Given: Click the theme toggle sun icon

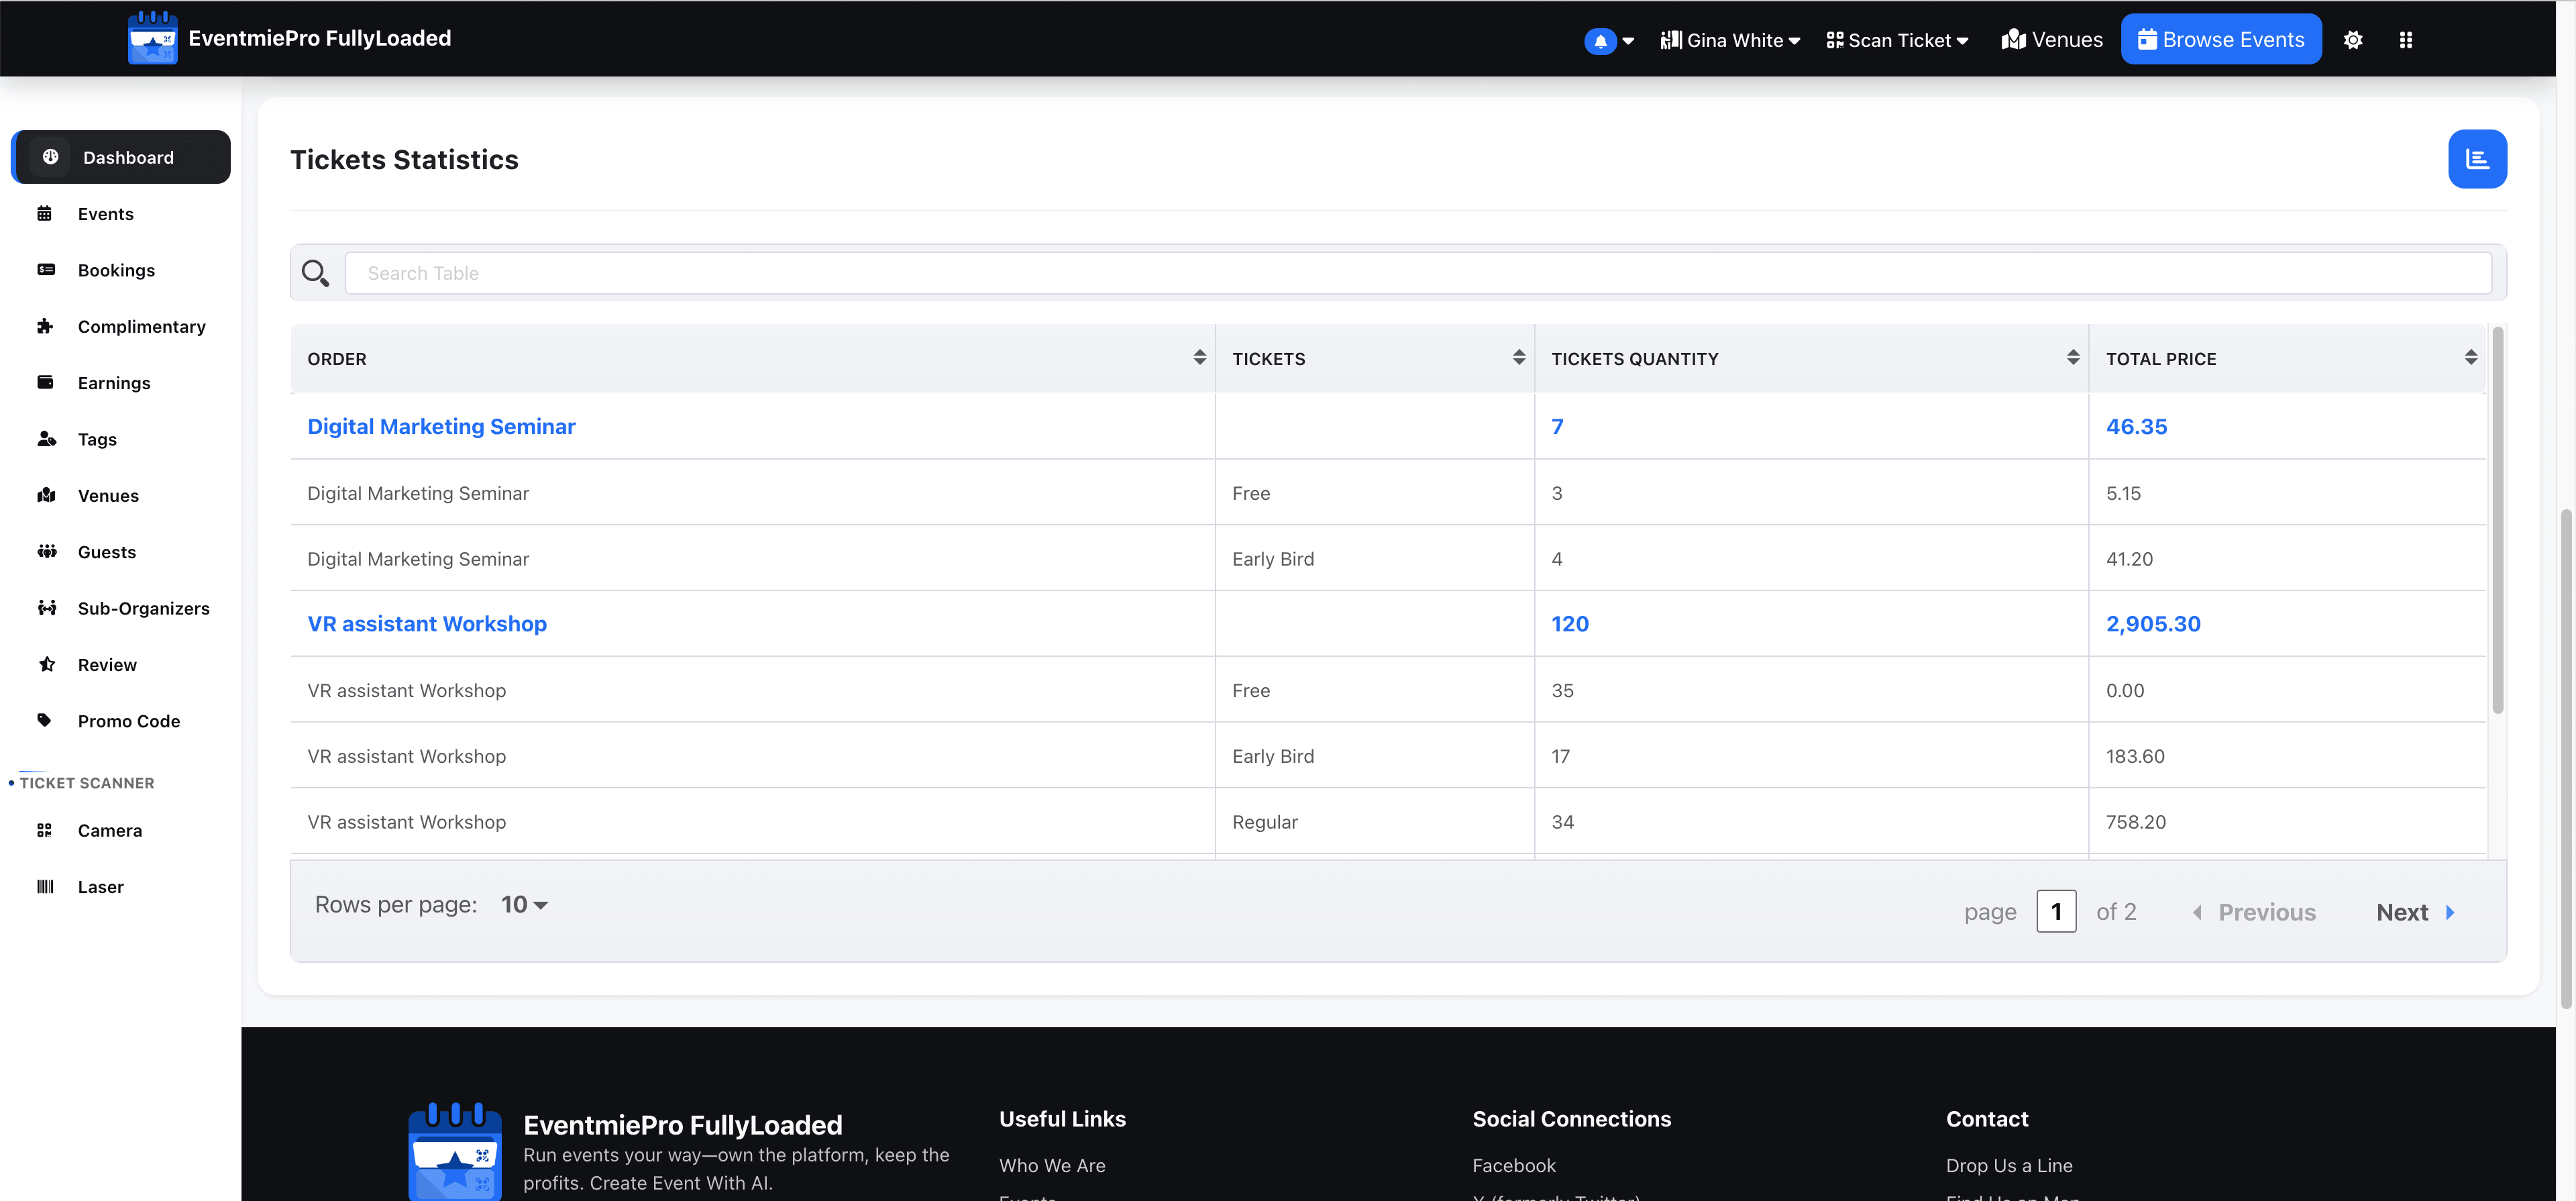Looking at the screenshot, I should point(2353,40).
